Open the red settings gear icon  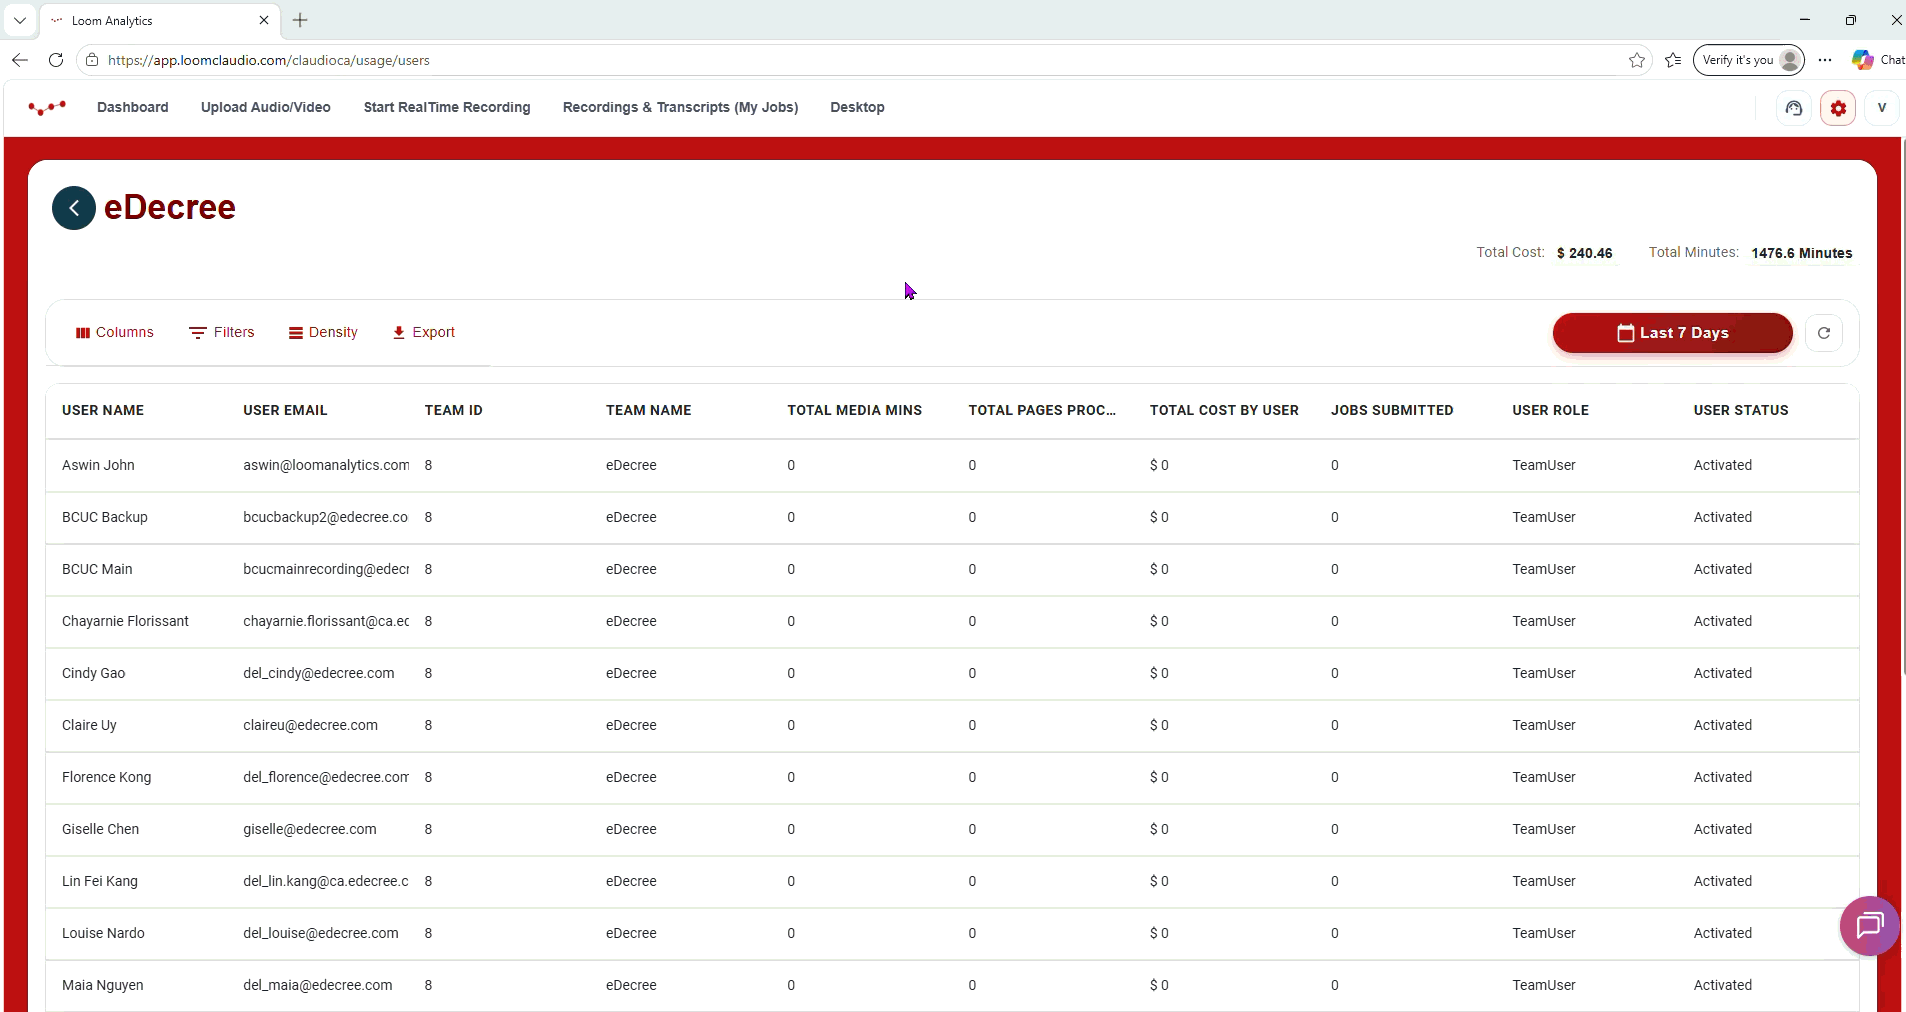click(1838, 108)
